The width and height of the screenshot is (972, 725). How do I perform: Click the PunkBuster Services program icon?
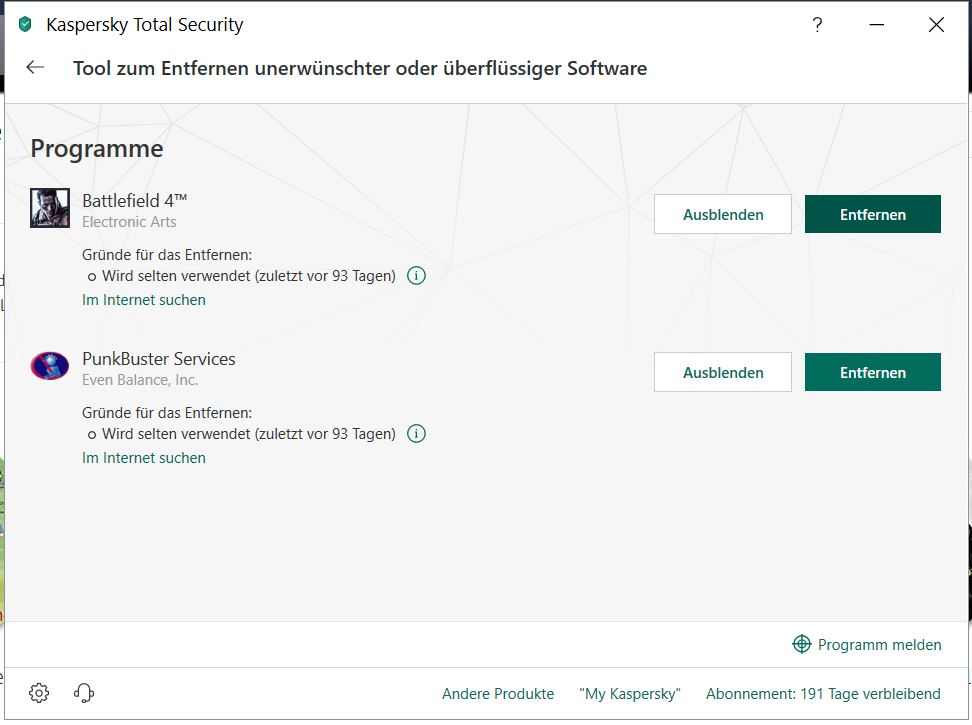[50, 366]
